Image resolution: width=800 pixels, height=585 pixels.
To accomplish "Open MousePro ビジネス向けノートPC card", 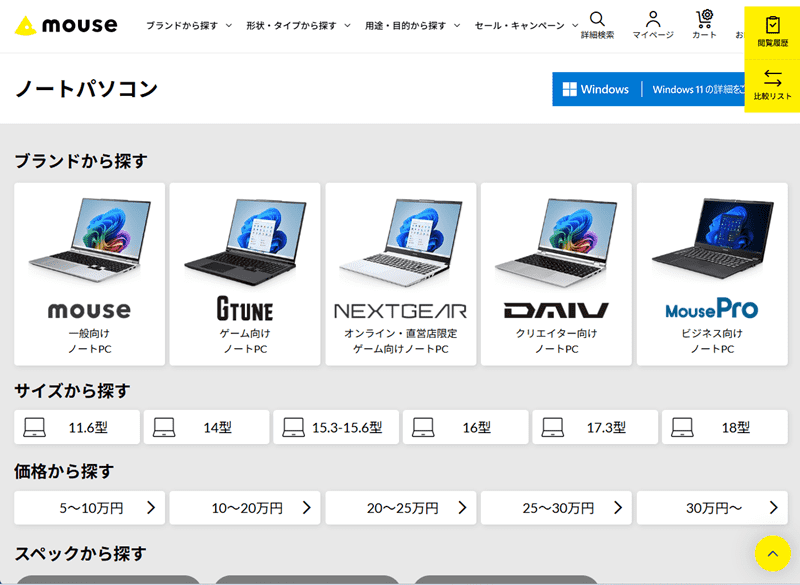I will [x=712, y=274].
